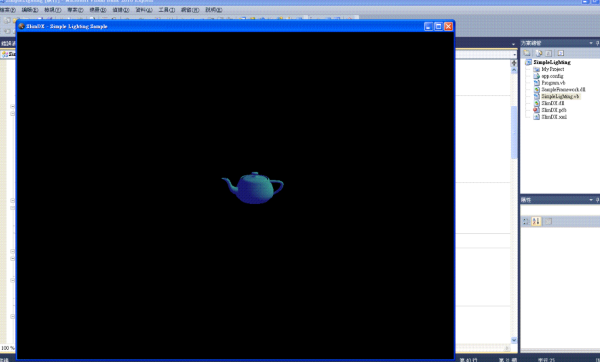600x362 pixels.
Task: Select the Categorized view icon in Properties panel
Action: (x=526, y=221)
